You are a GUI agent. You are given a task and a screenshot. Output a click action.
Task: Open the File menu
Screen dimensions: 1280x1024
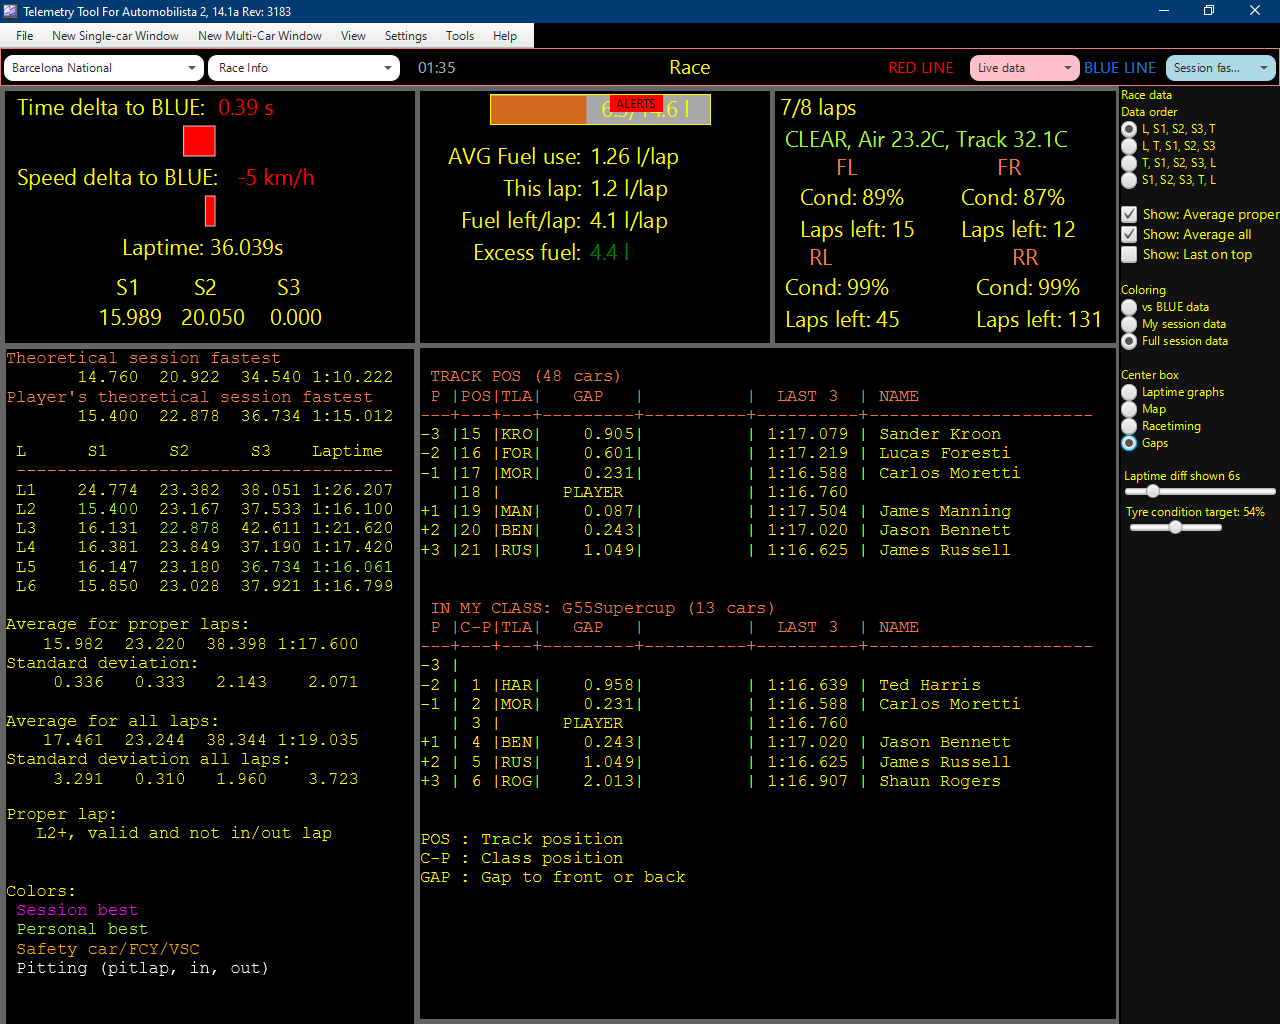click(x=25, y=36)
